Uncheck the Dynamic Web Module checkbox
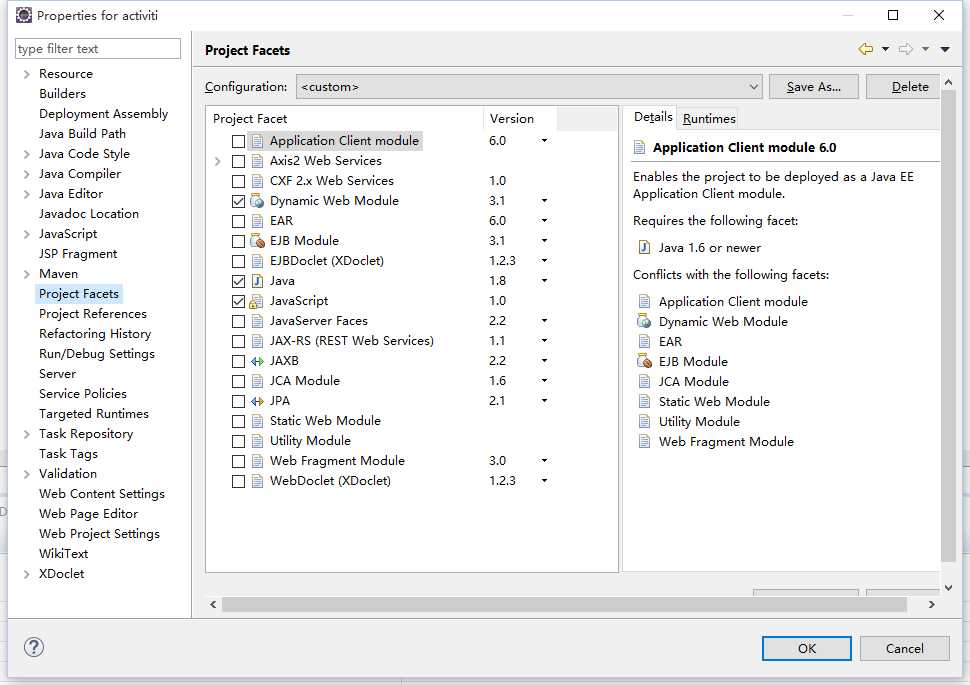Screen dimensions: 970x685 (238, 201)
